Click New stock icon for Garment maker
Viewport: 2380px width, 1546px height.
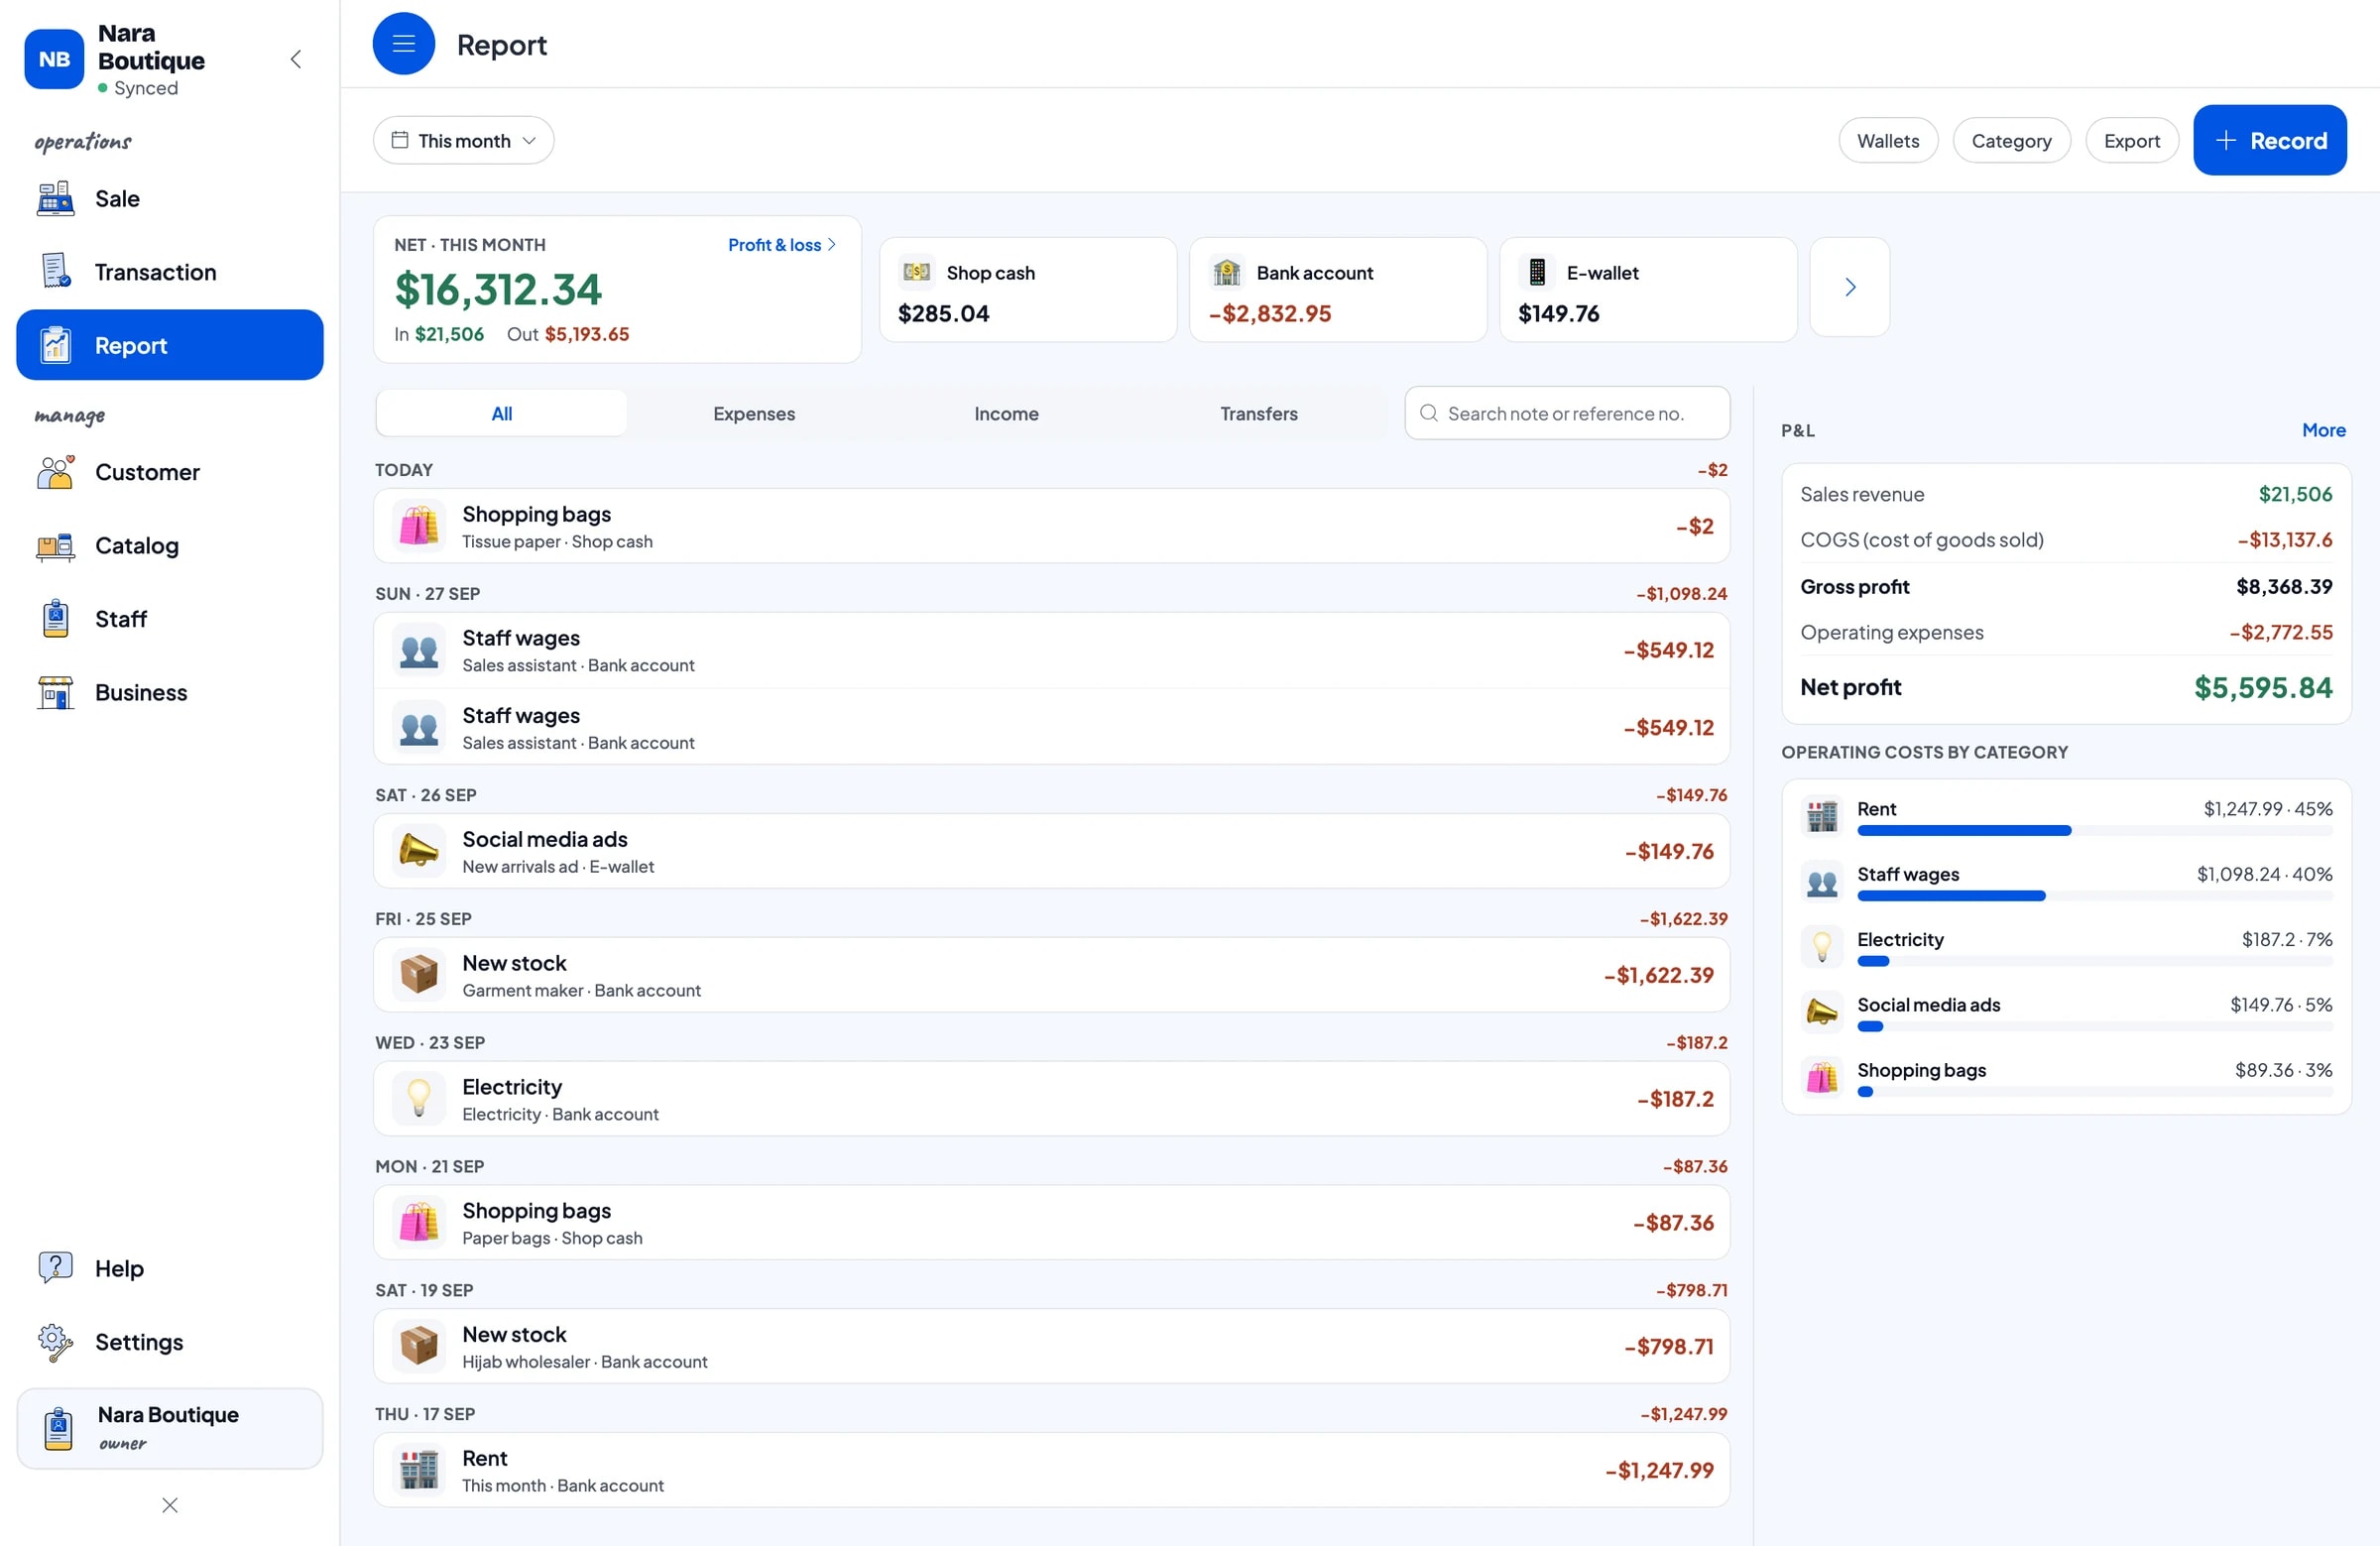(419, 975)
